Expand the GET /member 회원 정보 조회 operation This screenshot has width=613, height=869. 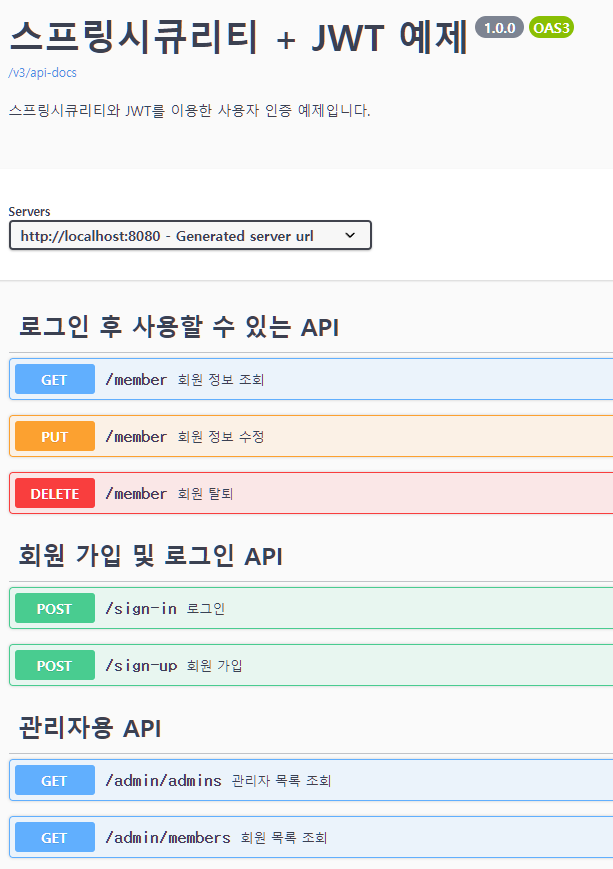[311, 379]
